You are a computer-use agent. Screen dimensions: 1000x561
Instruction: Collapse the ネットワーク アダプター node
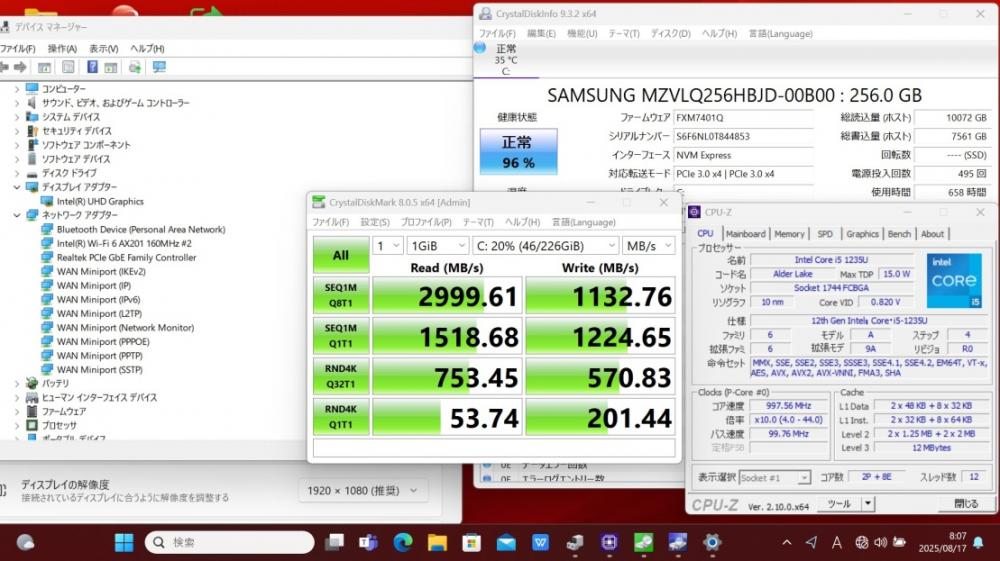coord(17,215)
